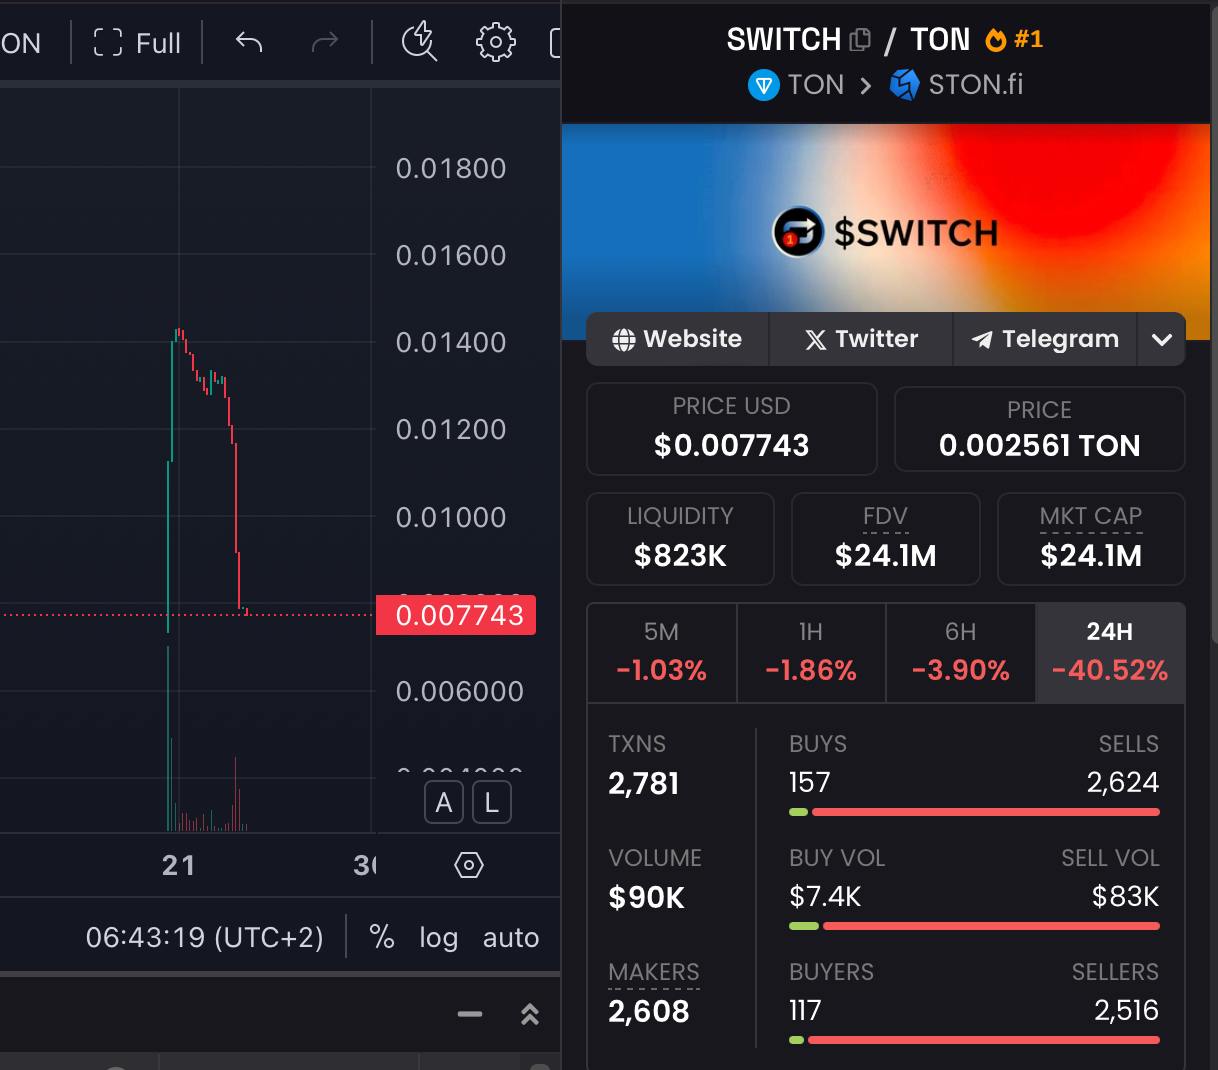Click the TON chain name link
This screenshot has width=1218, height=1070.
(x=816, y=85)
